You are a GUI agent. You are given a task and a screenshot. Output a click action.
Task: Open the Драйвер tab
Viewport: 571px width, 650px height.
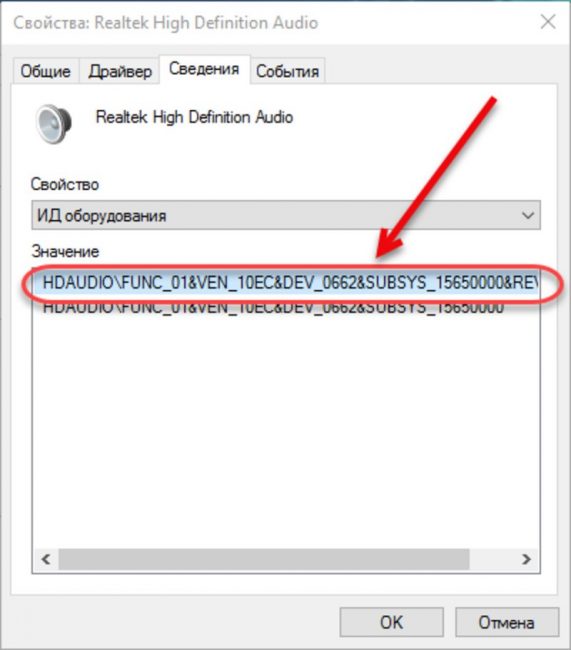point(120,71)
